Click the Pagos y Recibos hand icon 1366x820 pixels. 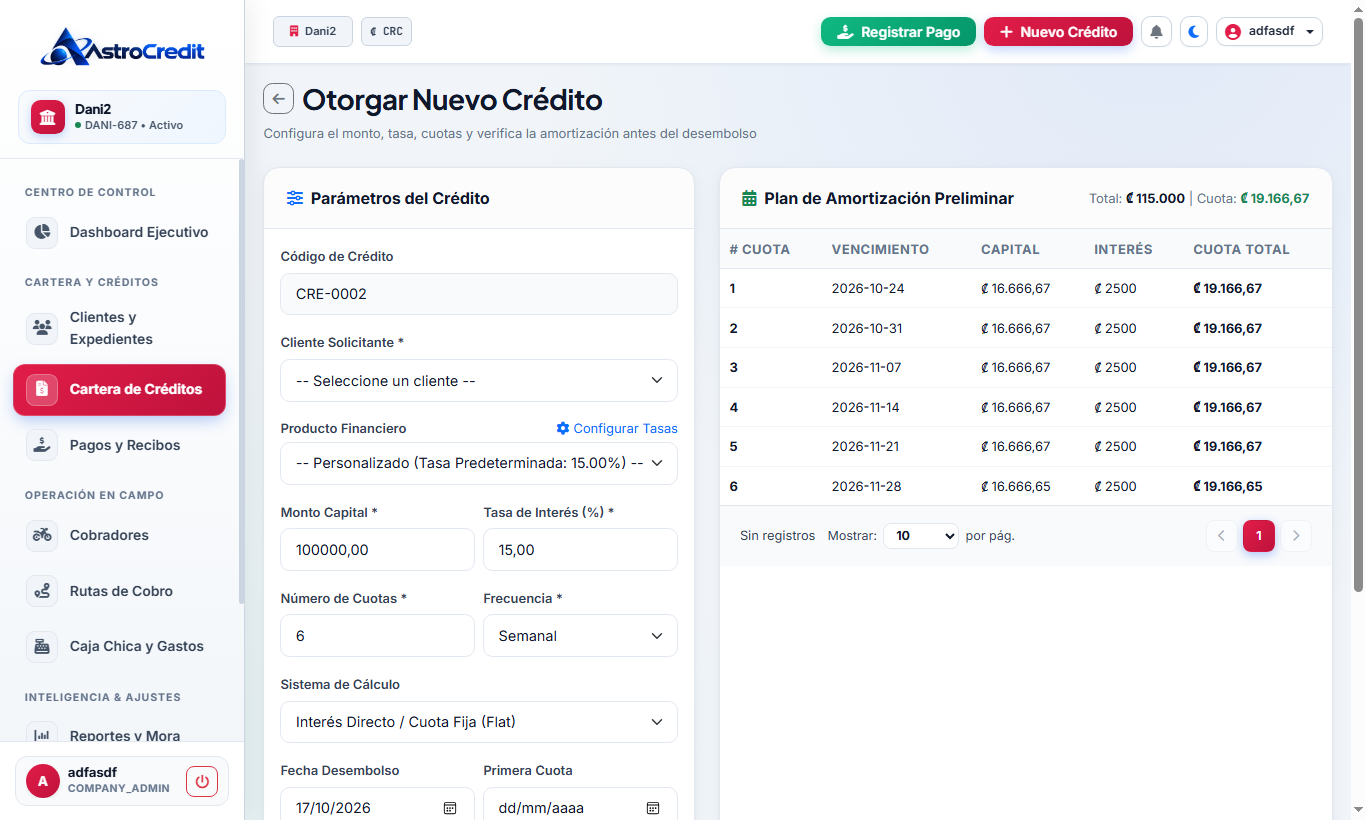tap(42, 445)
